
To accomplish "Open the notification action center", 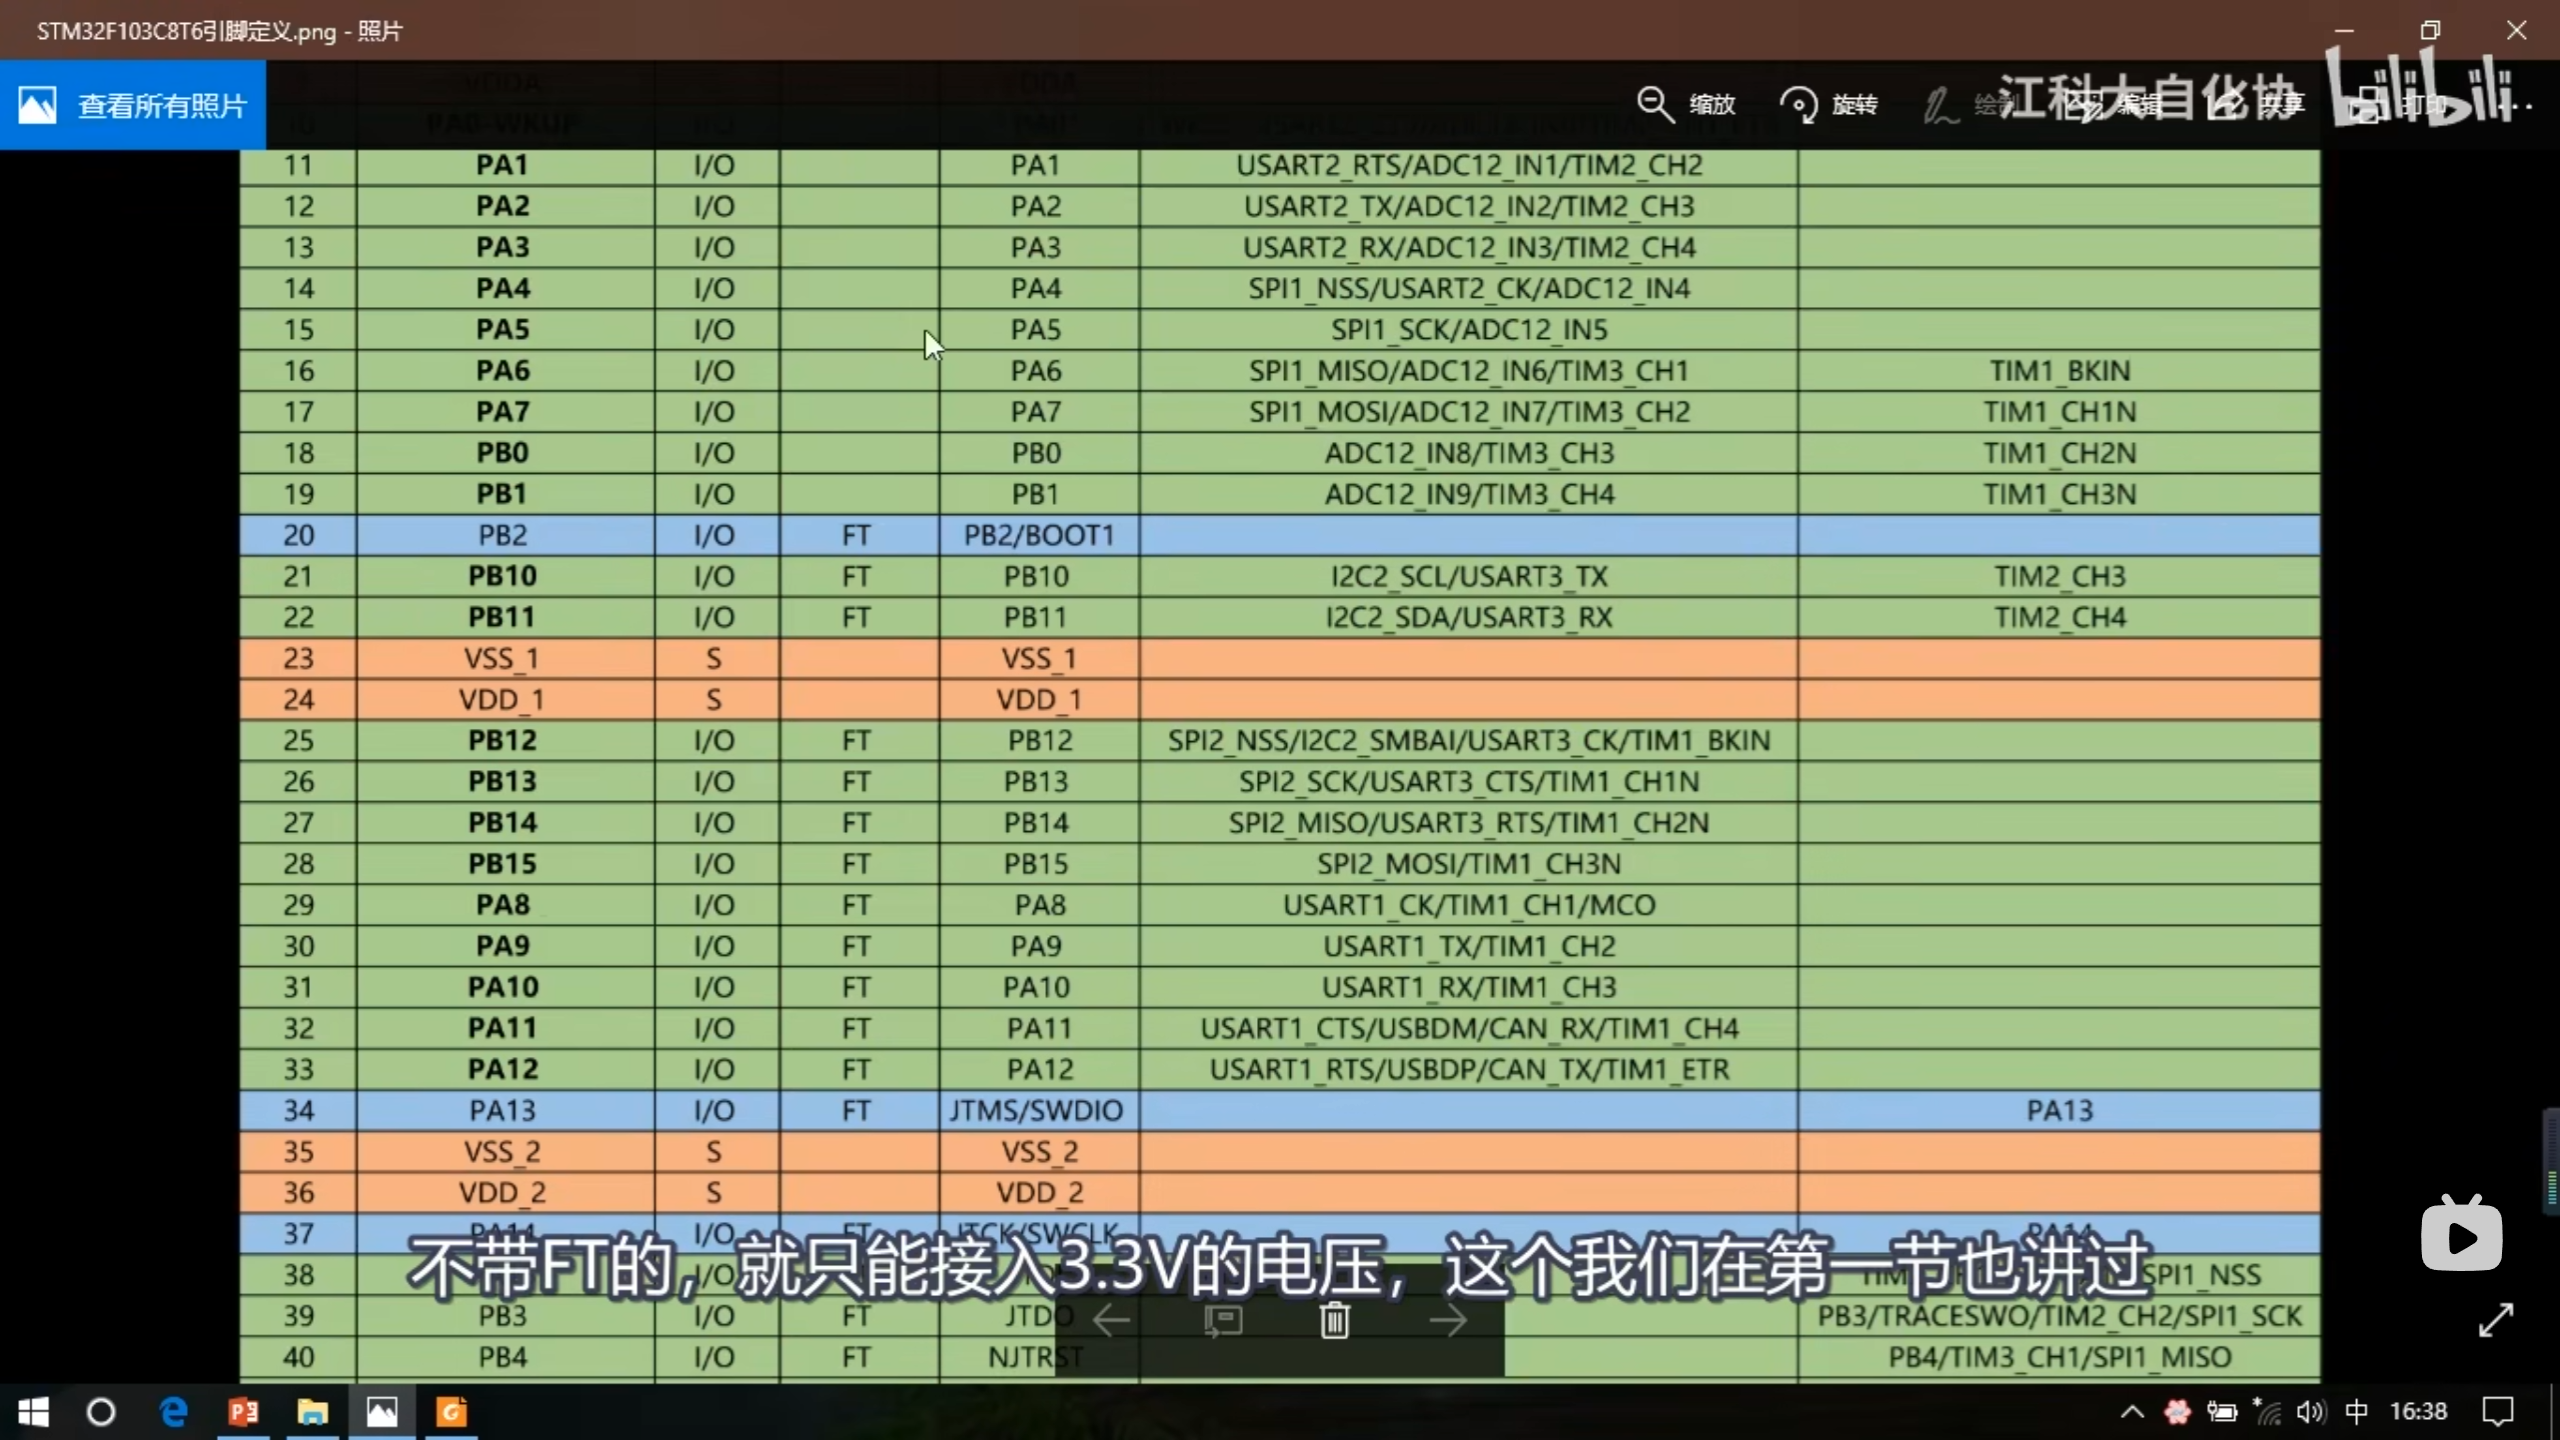I will (2497, 1412).
